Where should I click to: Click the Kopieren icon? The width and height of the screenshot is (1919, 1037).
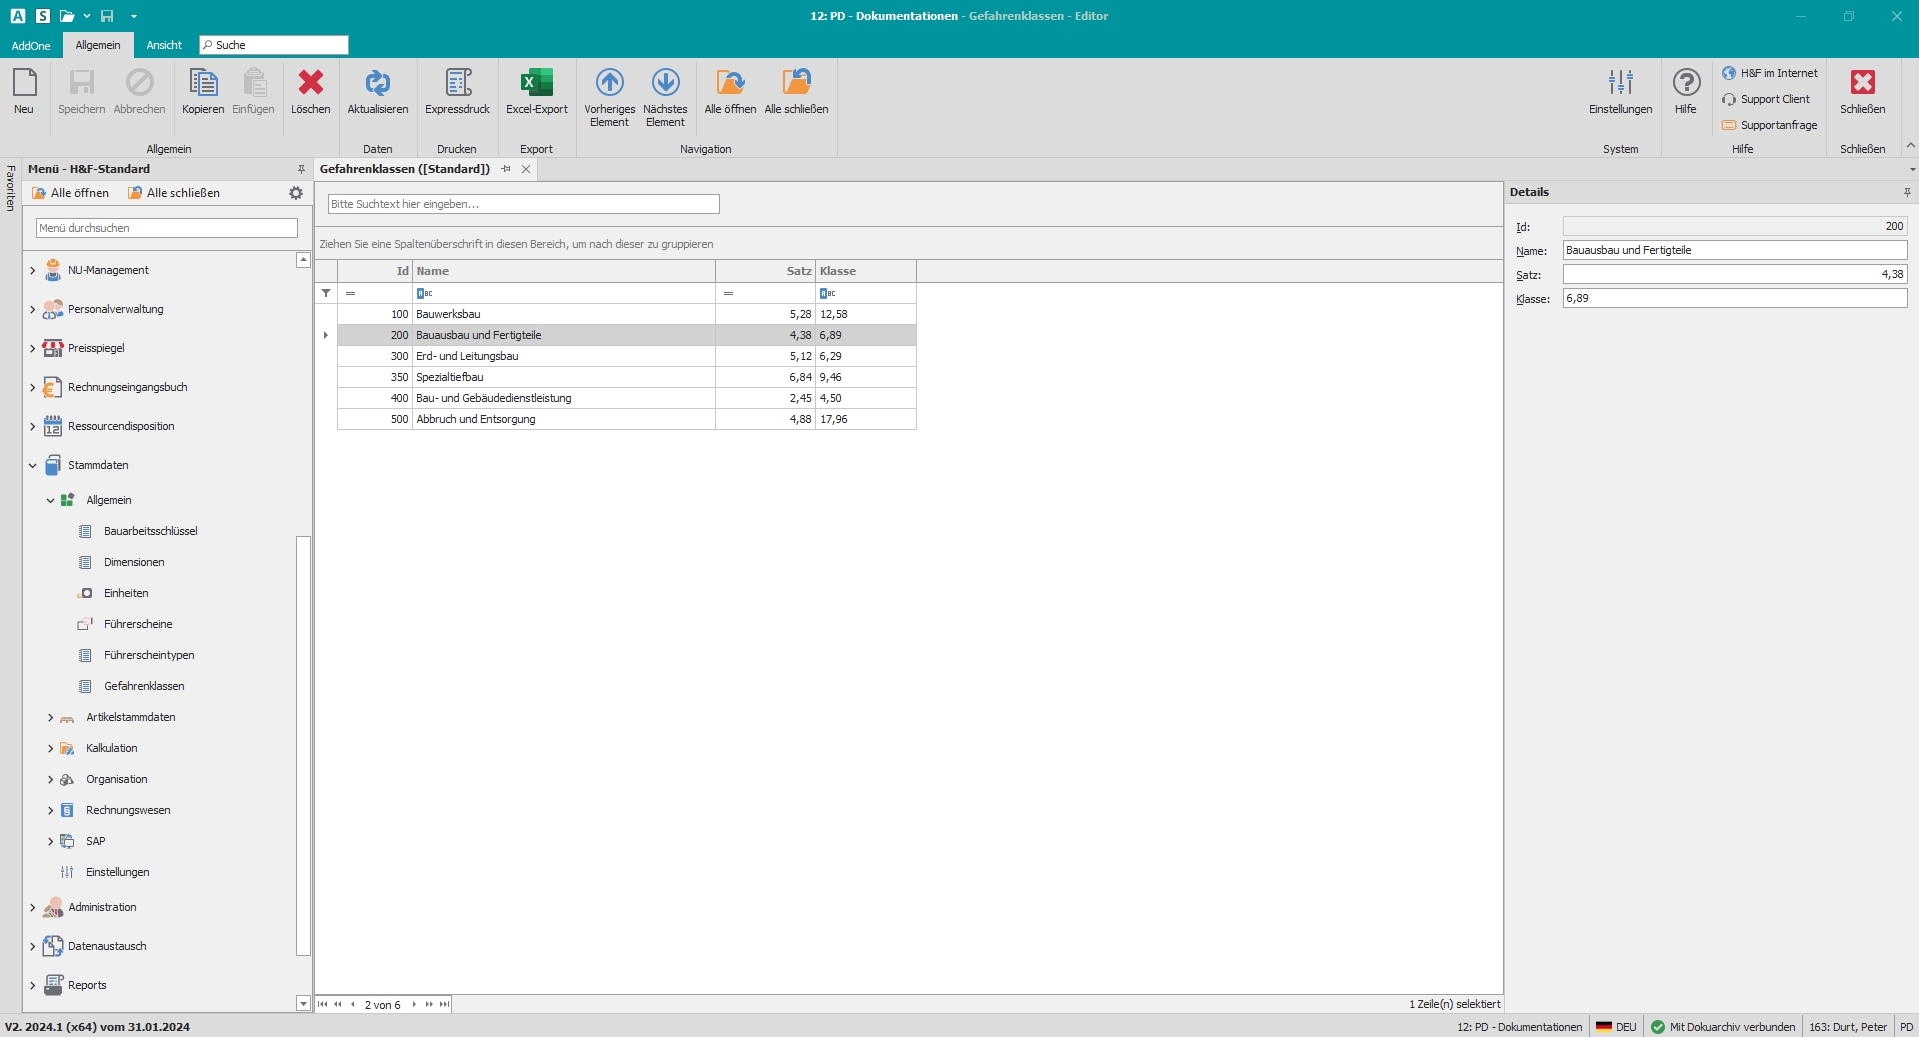point(203,84)
